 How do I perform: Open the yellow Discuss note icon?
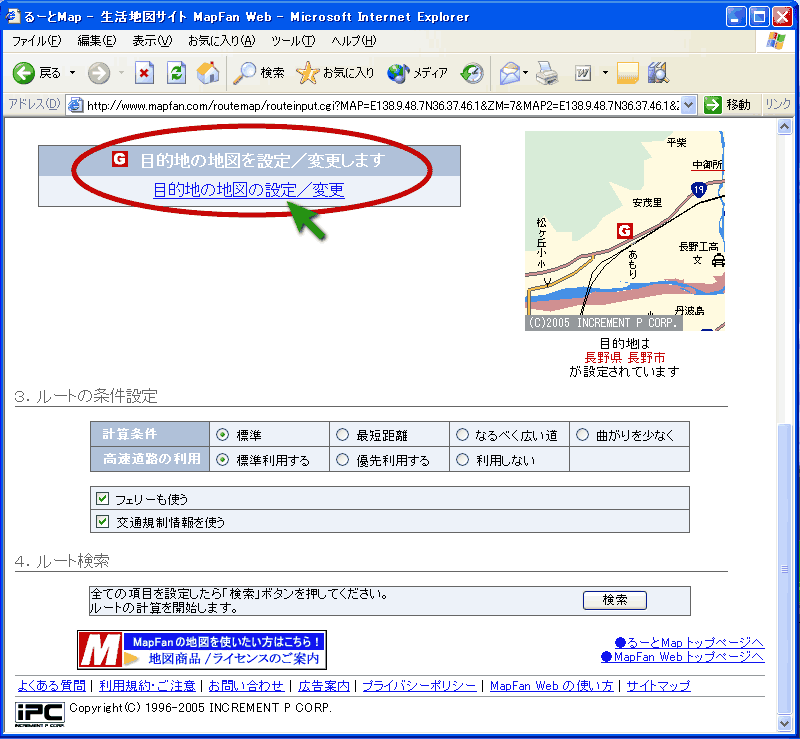click(x=628, y=73)
